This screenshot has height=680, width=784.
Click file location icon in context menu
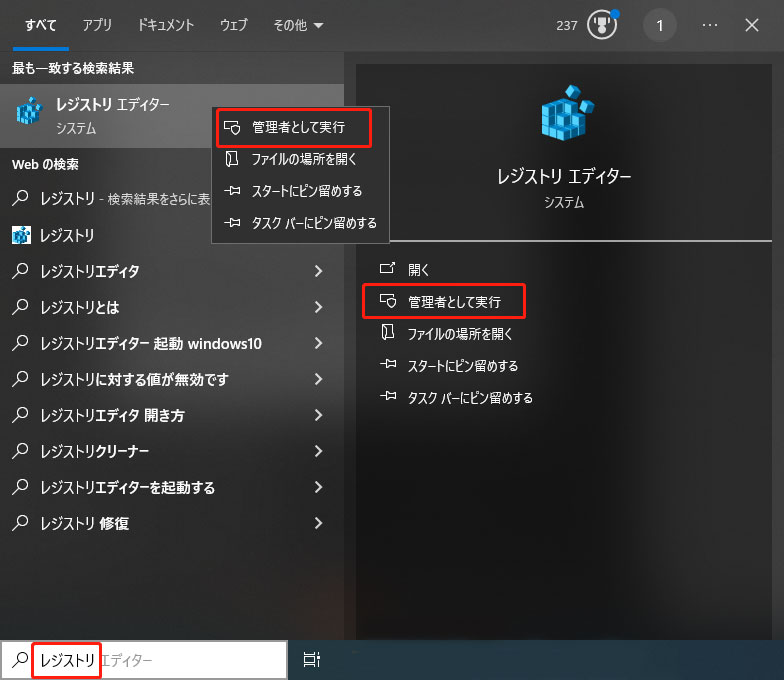[x=232, y=159]
